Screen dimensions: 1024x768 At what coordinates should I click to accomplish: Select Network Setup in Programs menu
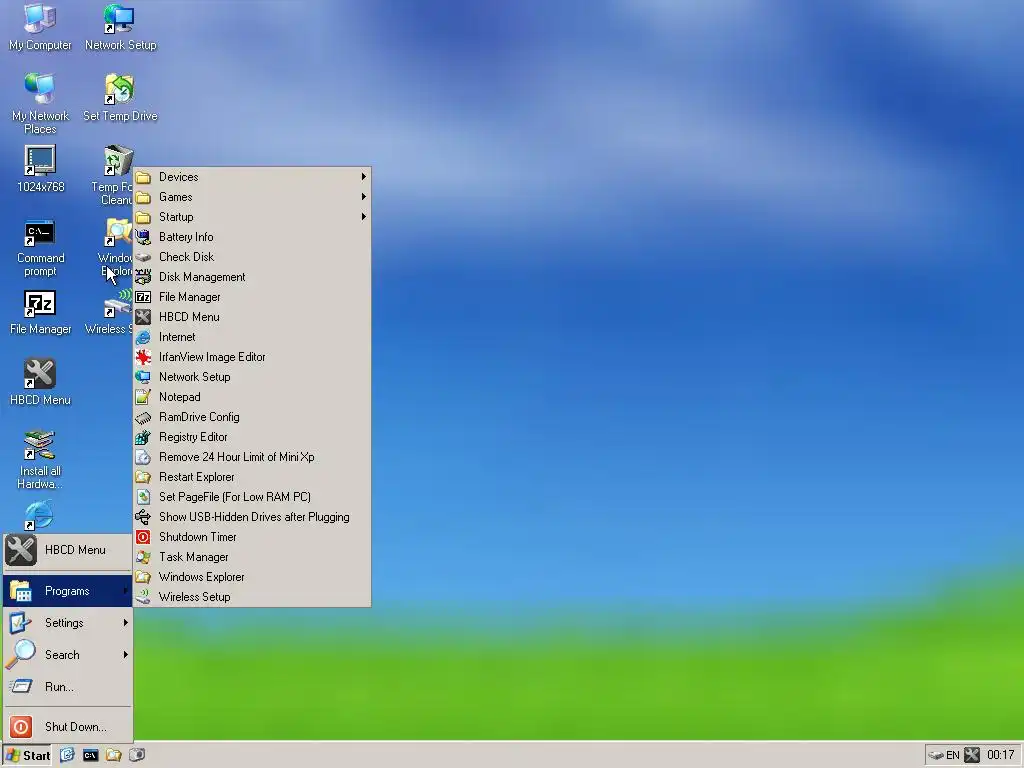click(x=252, y=377)
